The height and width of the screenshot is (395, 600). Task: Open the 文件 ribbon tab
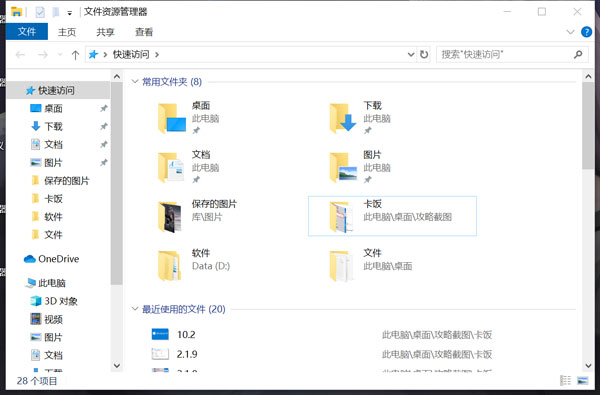click(27, 31)
